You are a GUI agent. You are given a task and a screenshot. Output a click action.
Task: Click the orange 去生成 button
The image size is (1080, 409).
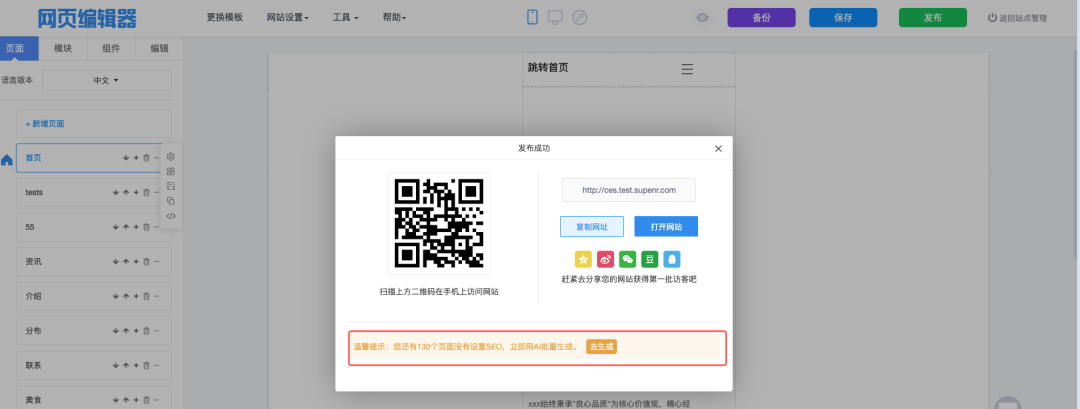601,347
